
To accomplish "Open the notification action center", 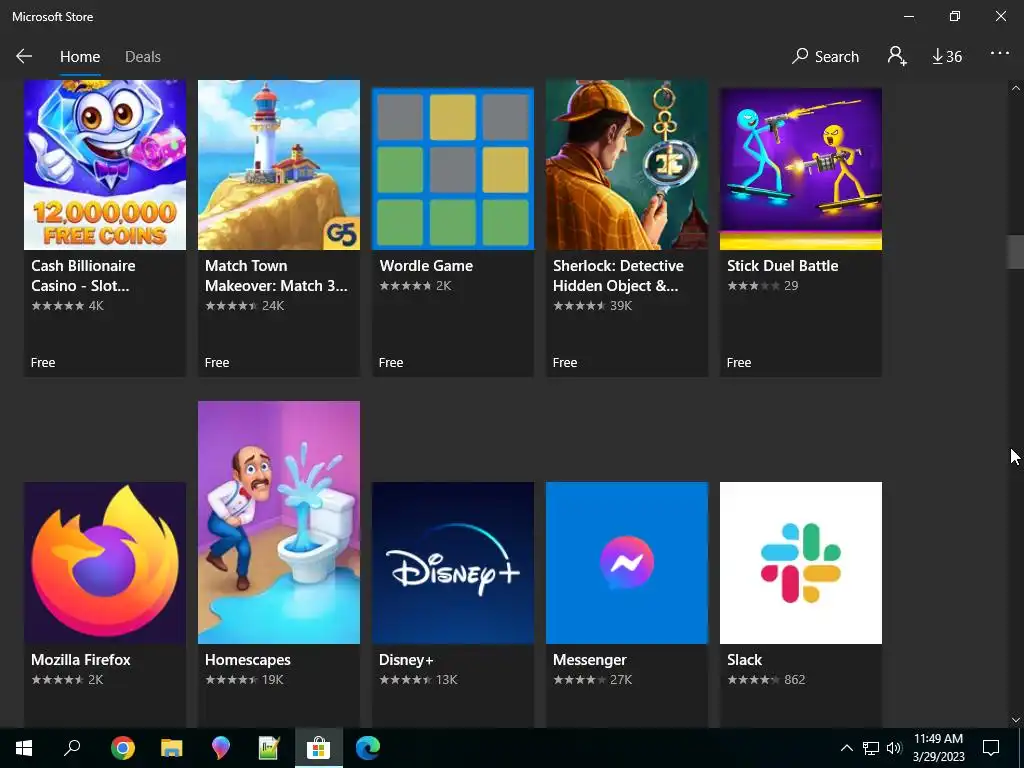I will pyautogui.click(x=991, y=748).
